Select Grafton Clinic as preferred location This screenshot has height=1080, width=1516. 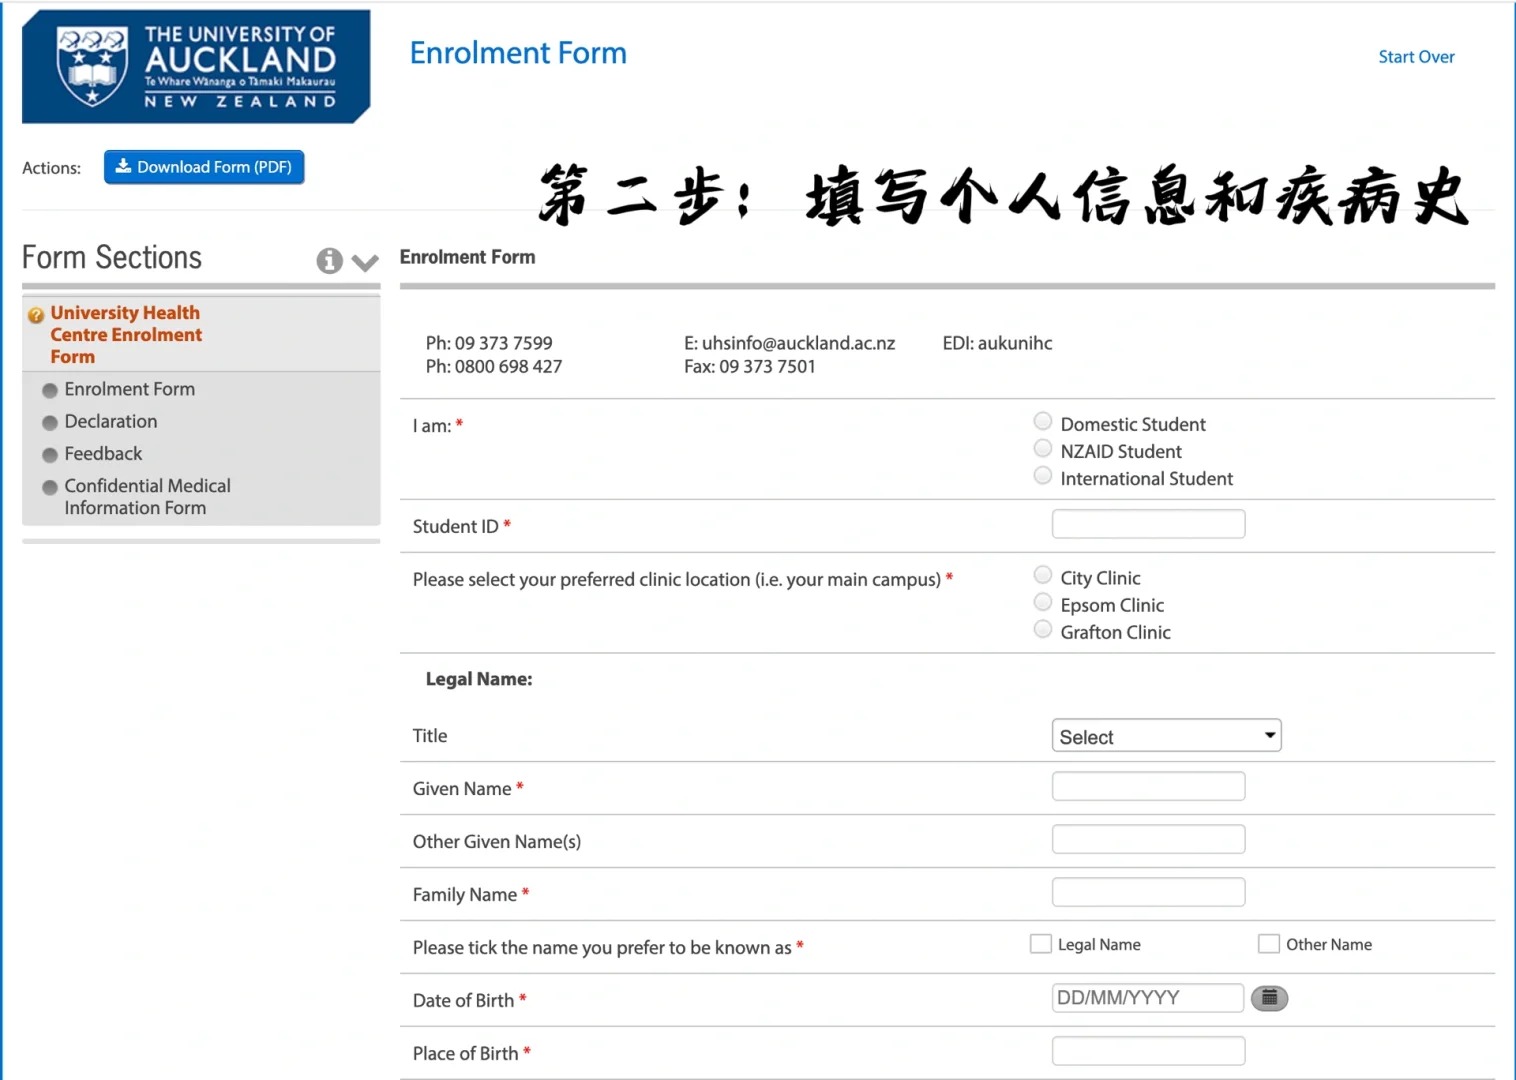tap(1043, 629)
